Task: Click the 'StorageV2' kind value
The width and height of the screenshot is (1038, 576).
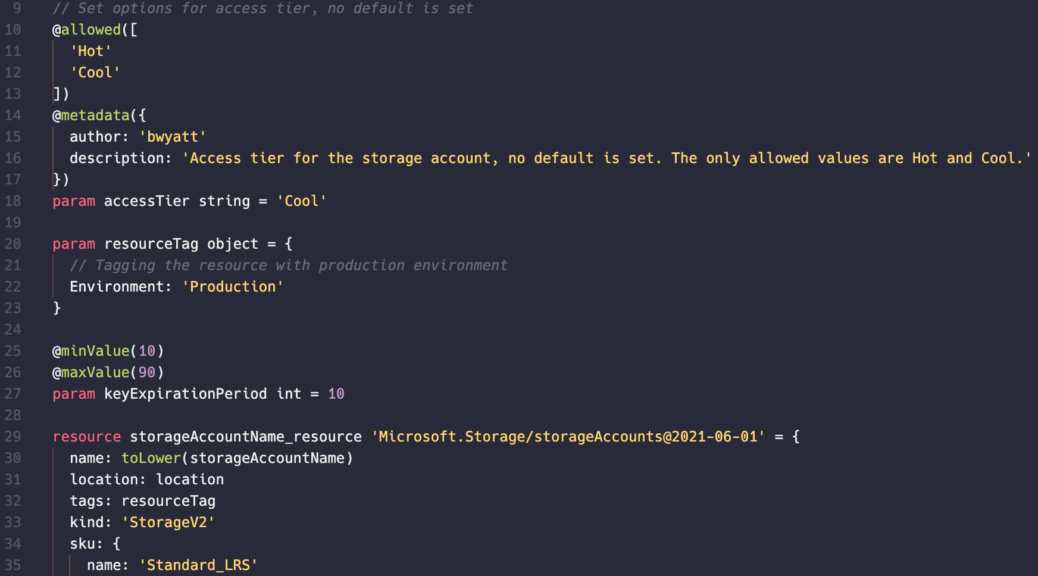Action: click(x=168, y=522)
